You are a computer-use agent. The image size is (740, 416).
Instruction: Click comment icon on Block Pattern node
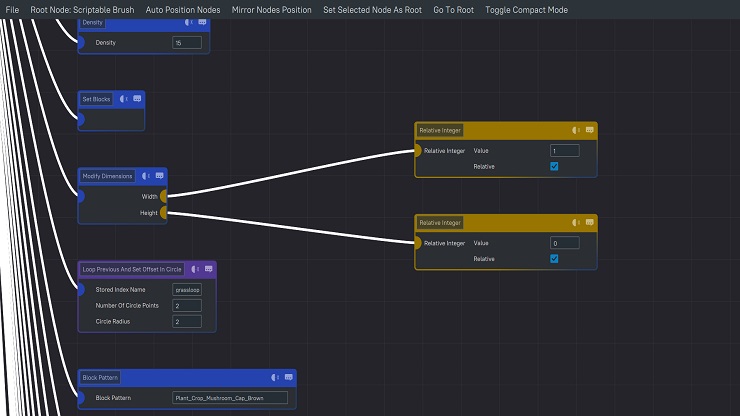288,377
